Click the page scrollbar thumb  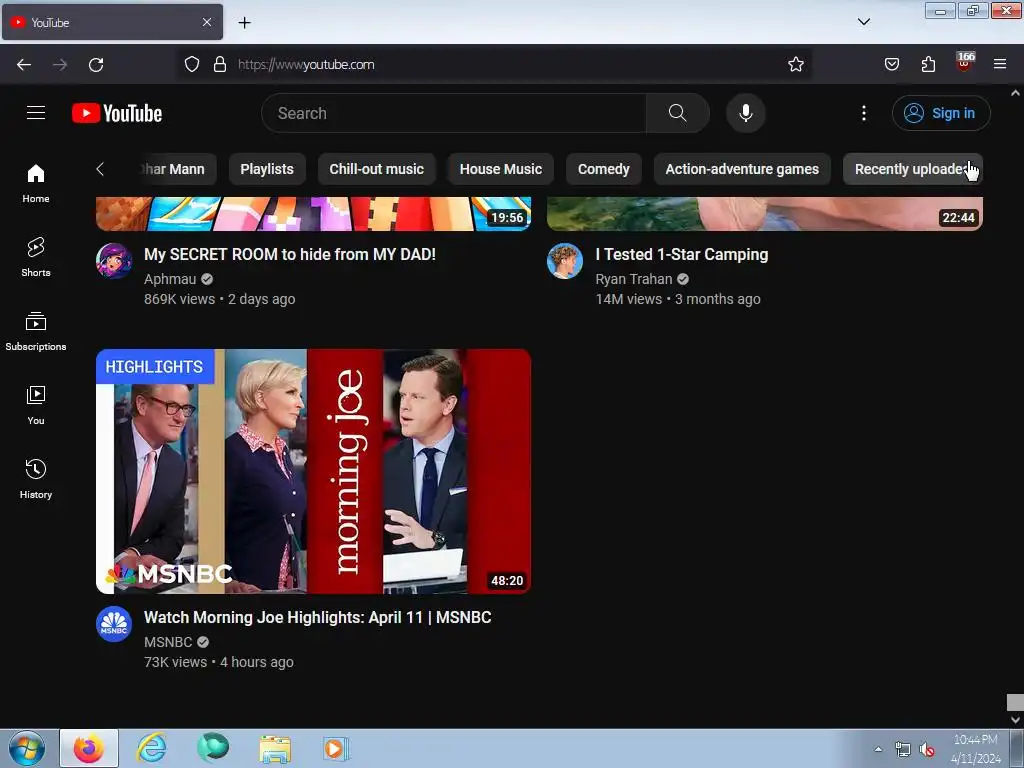pos(1015,703)
